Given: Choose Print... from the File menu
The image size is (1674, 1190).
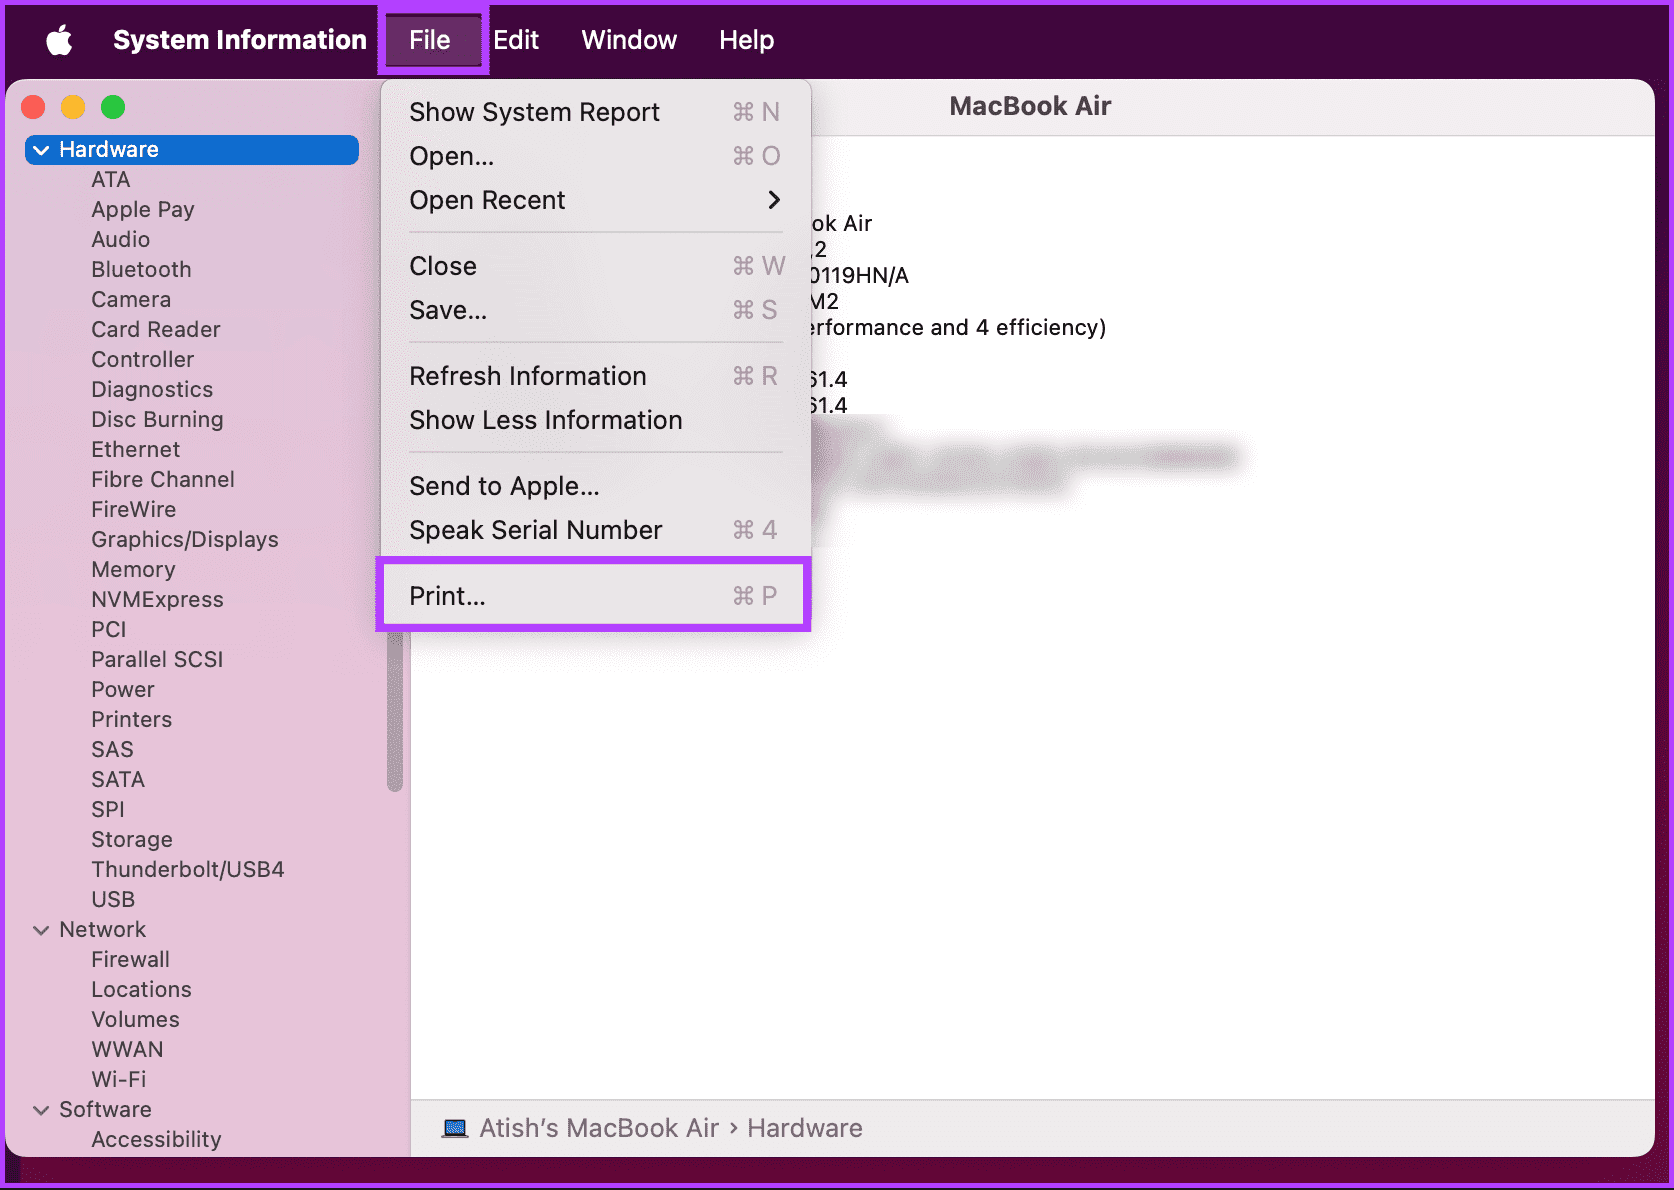Looking at the screenshot, I should (594, 596).
